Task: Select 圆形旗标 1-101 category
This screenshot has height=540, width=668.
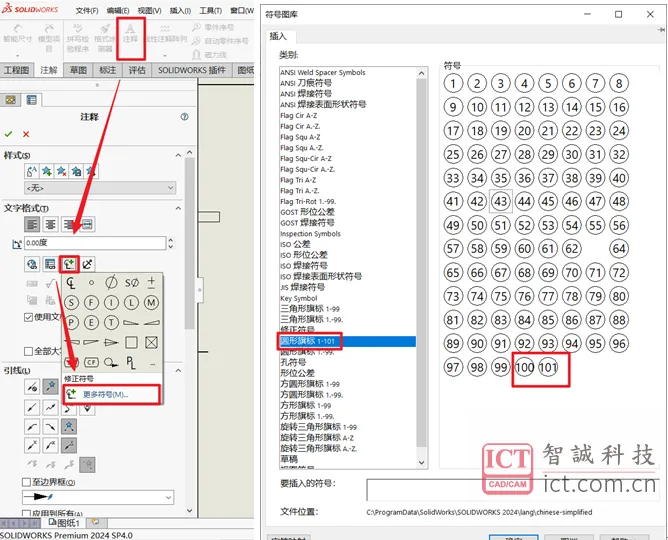Action: coord(348,341)
